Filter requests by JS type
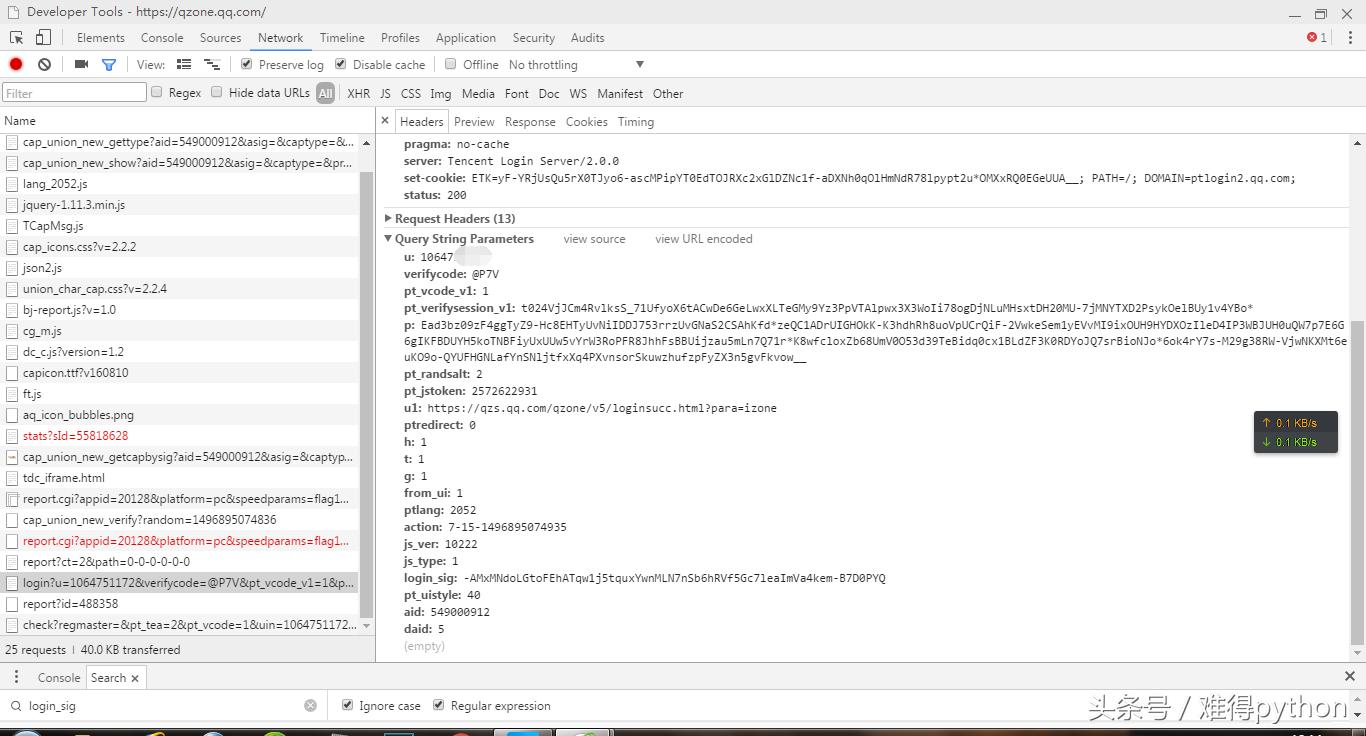 point(385,93)
